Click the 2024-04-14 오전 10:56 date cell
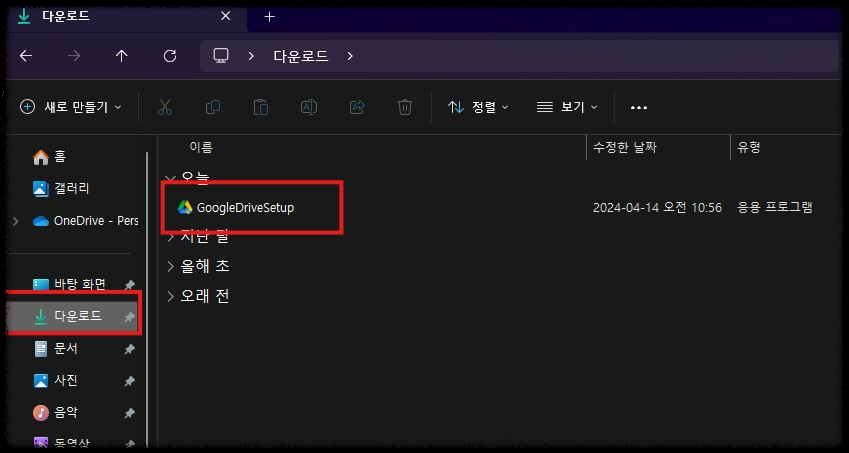 tap(657, 207)
